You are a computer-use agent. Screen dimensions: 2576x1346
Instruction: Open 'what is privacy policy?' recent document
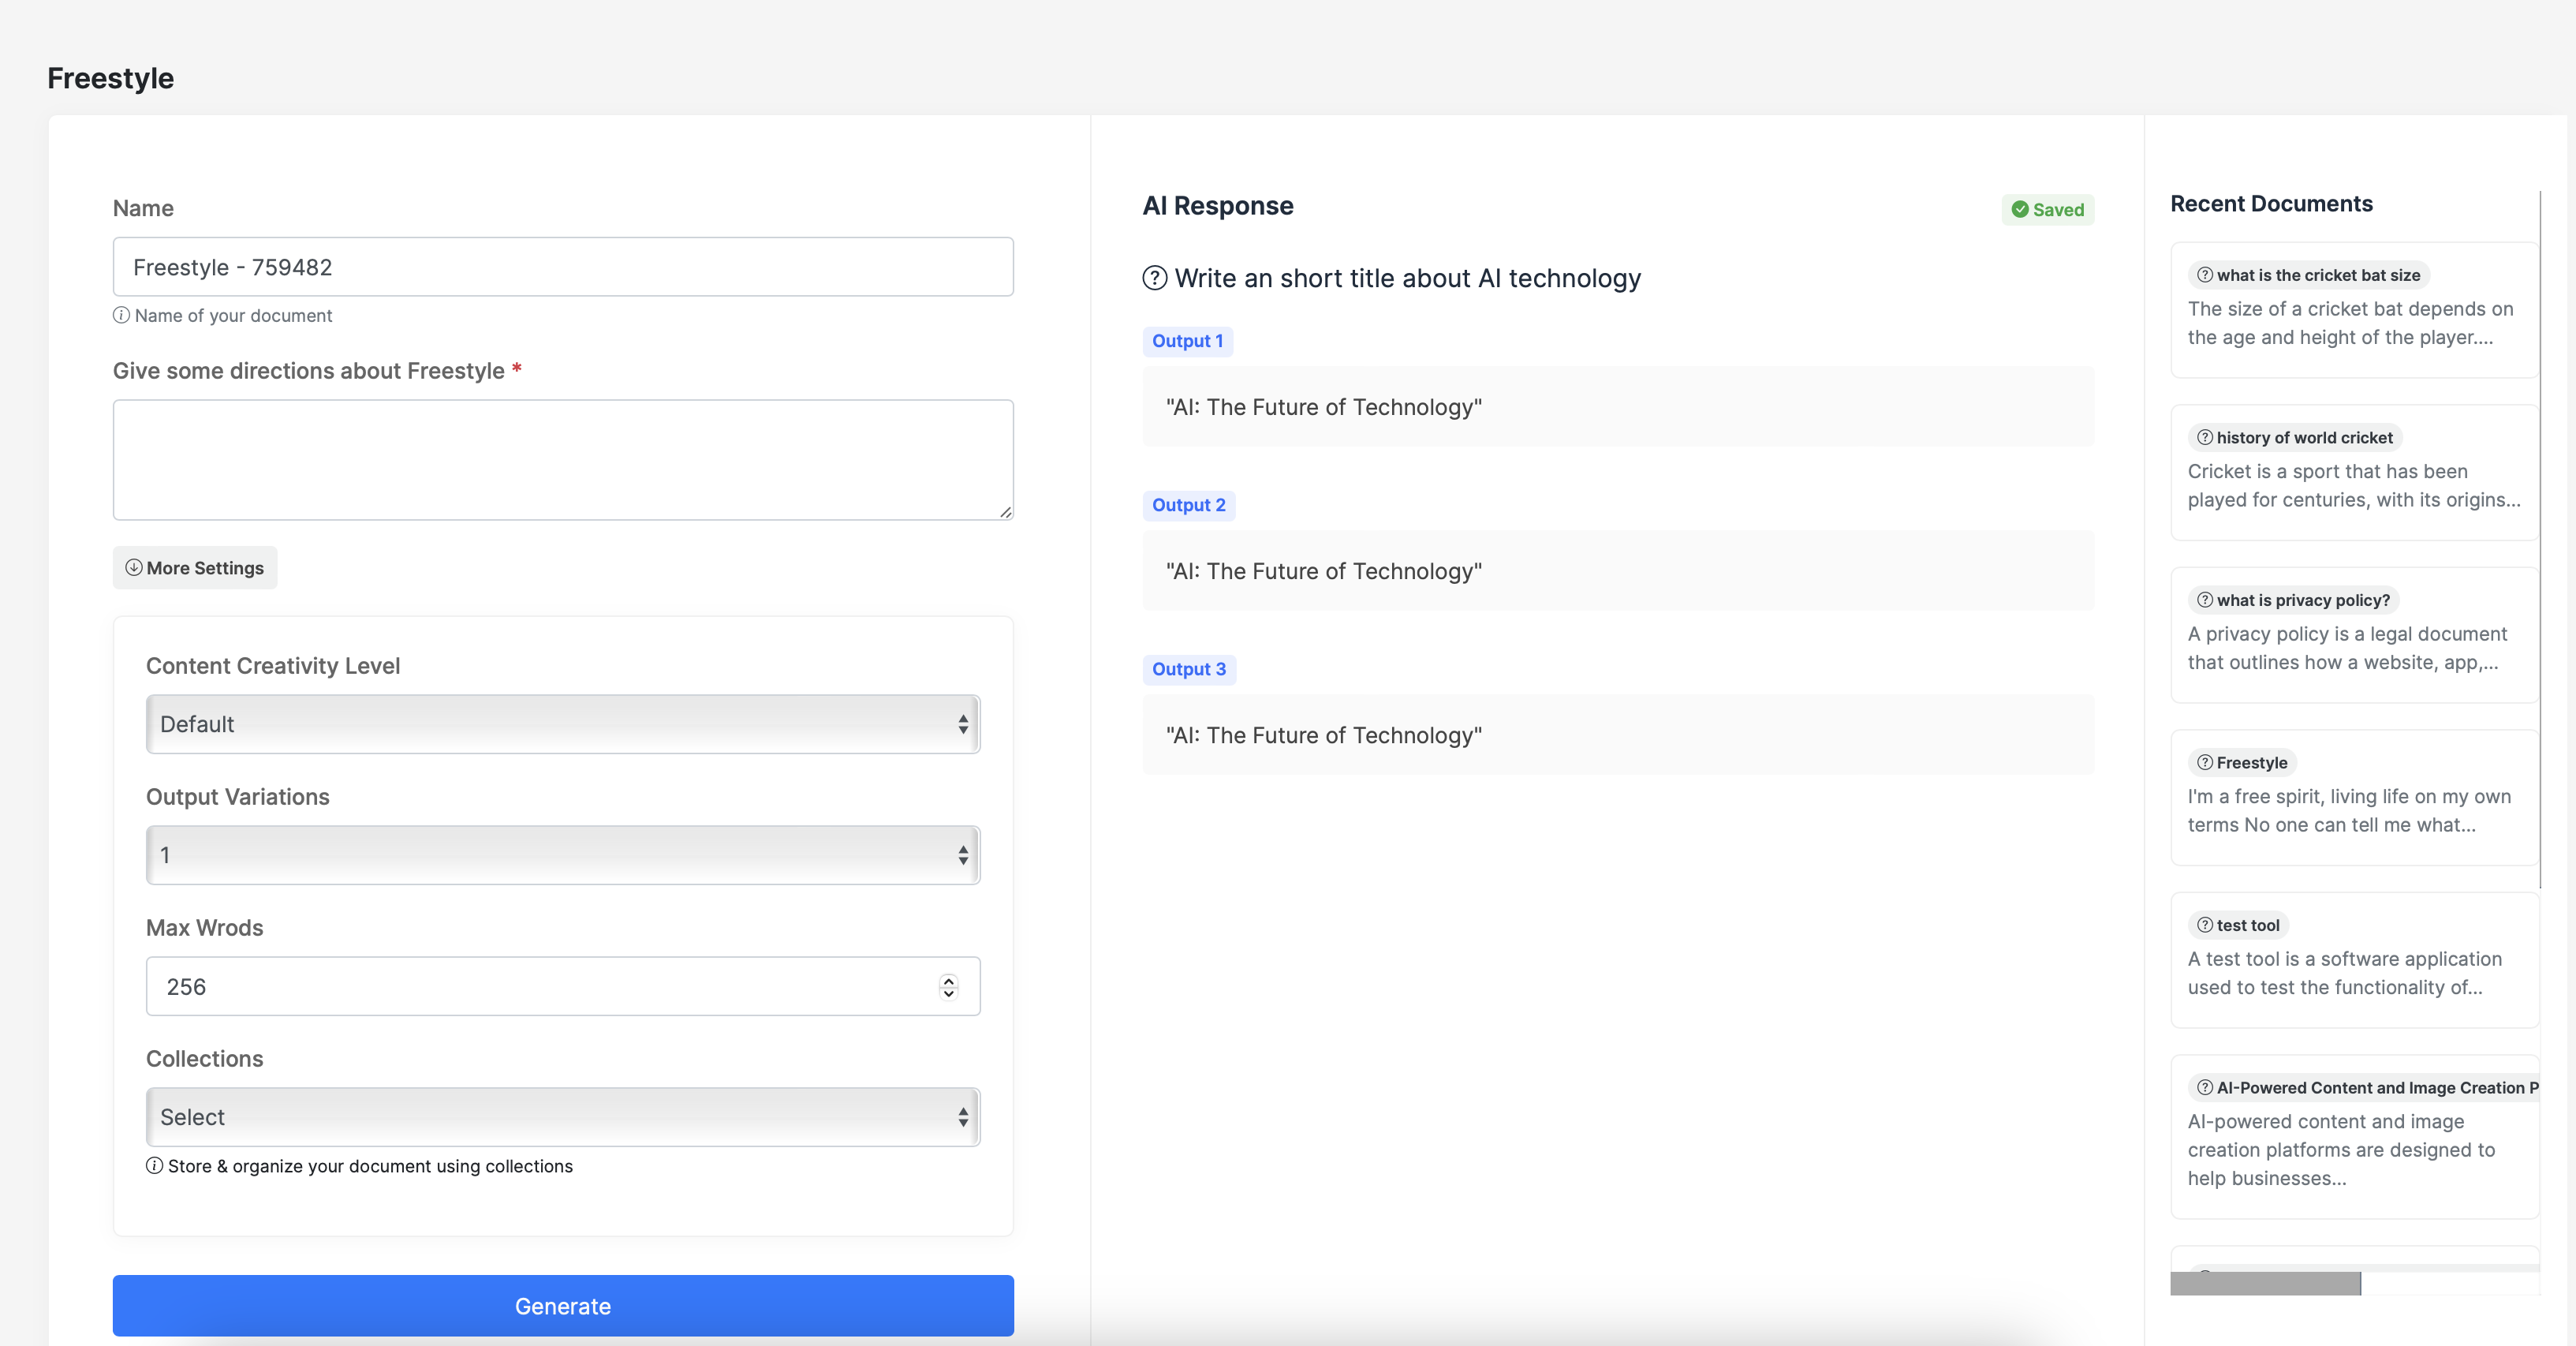pyautogui.click(x=2353, y=635)
